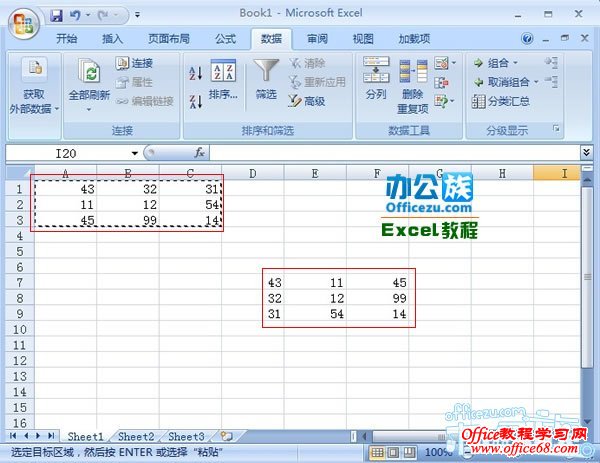Click the hide detail icon beside 取消组合
The image size is (600, 463).
551,82
